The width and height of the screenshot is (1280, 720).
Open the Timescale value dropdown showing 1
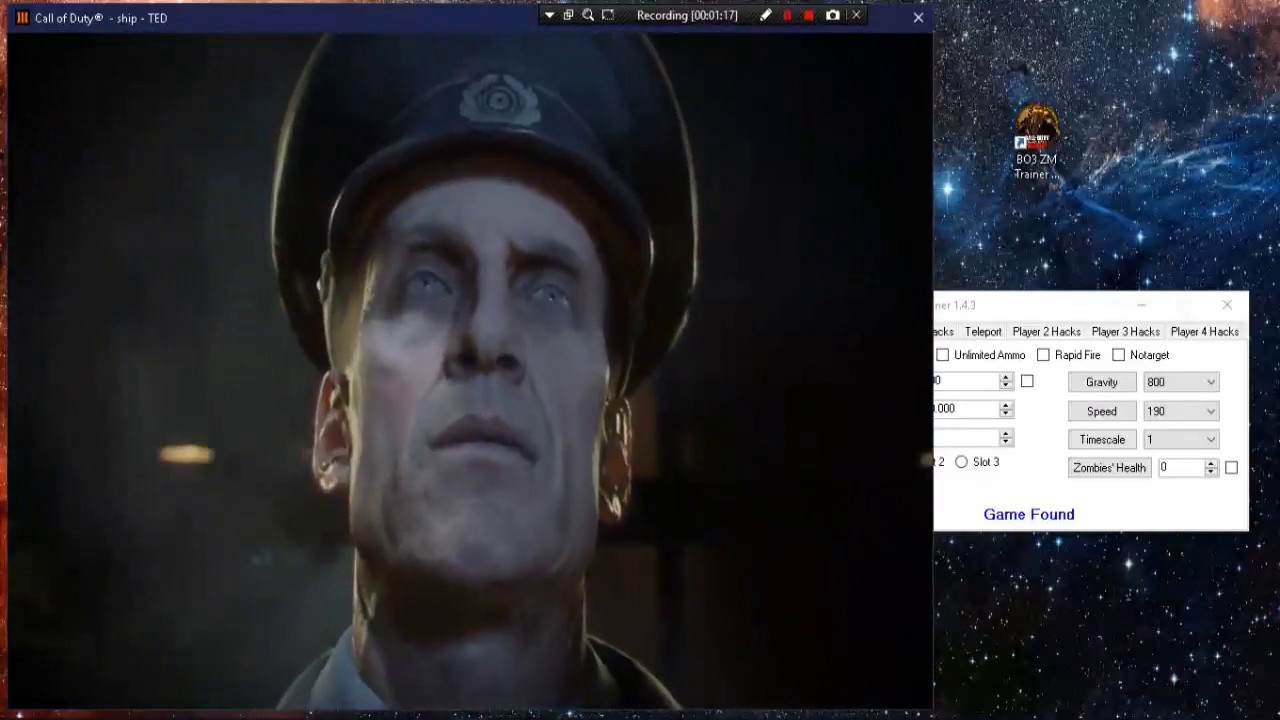pyautogui.click(x=1181, y=439)
